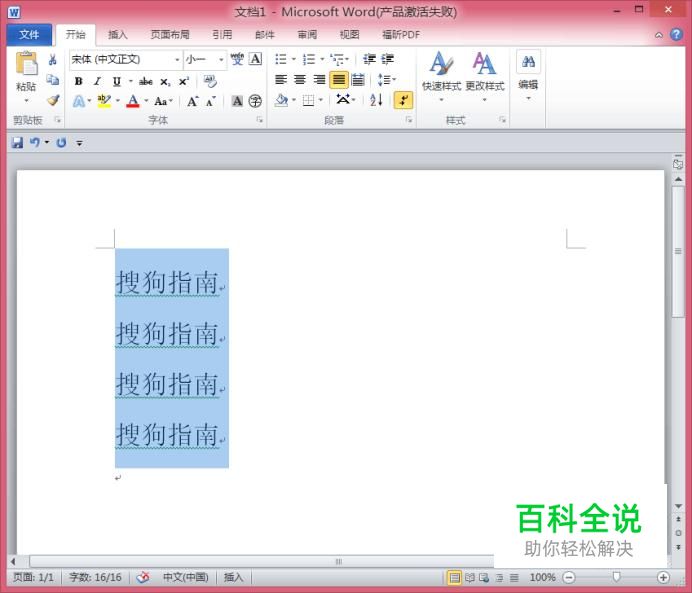Apply bullet list
692x593 pixels.
coord(281,59)
